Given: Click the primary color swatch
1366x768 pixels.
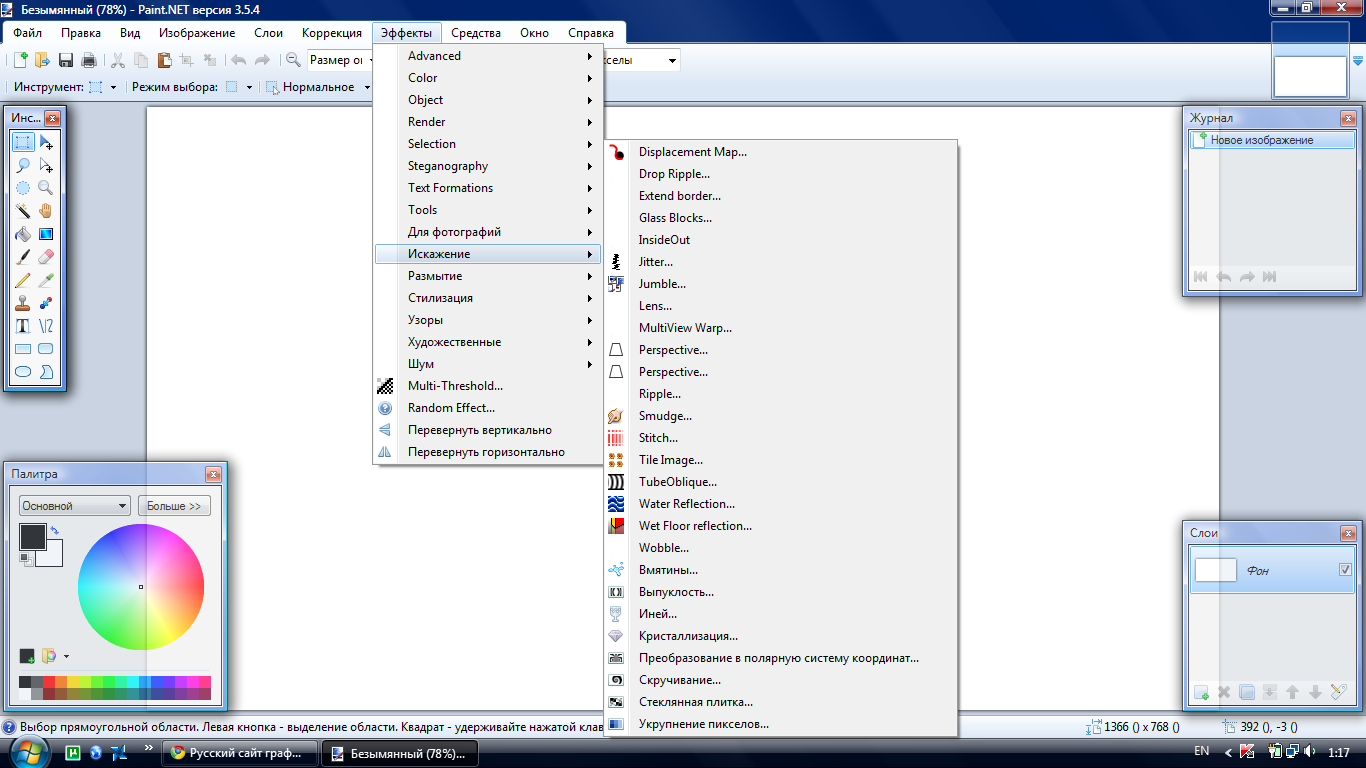Looking at the screenshot, I should click(31, 536).
